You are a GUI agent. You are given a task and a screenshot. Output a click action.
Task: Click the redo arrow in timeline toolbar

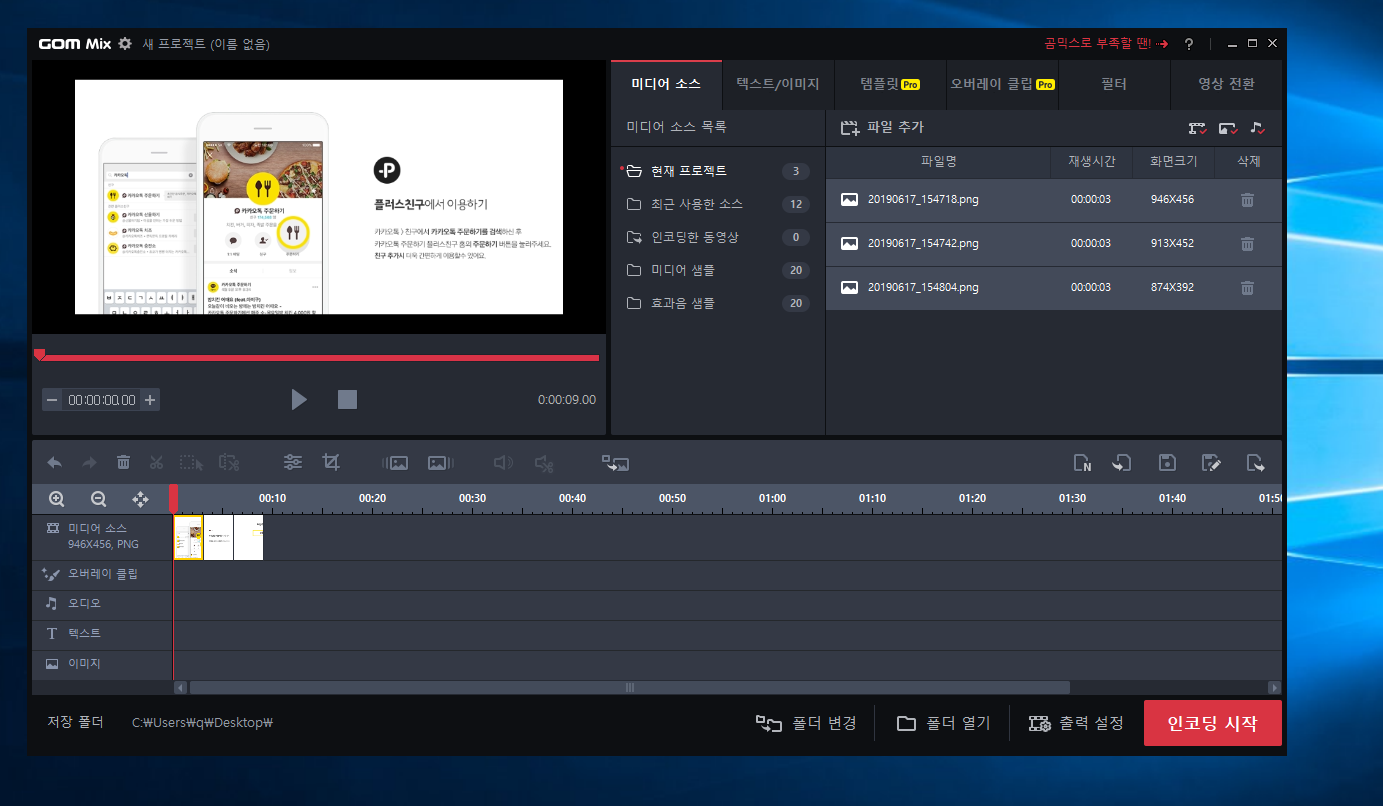tap(89, 463)
